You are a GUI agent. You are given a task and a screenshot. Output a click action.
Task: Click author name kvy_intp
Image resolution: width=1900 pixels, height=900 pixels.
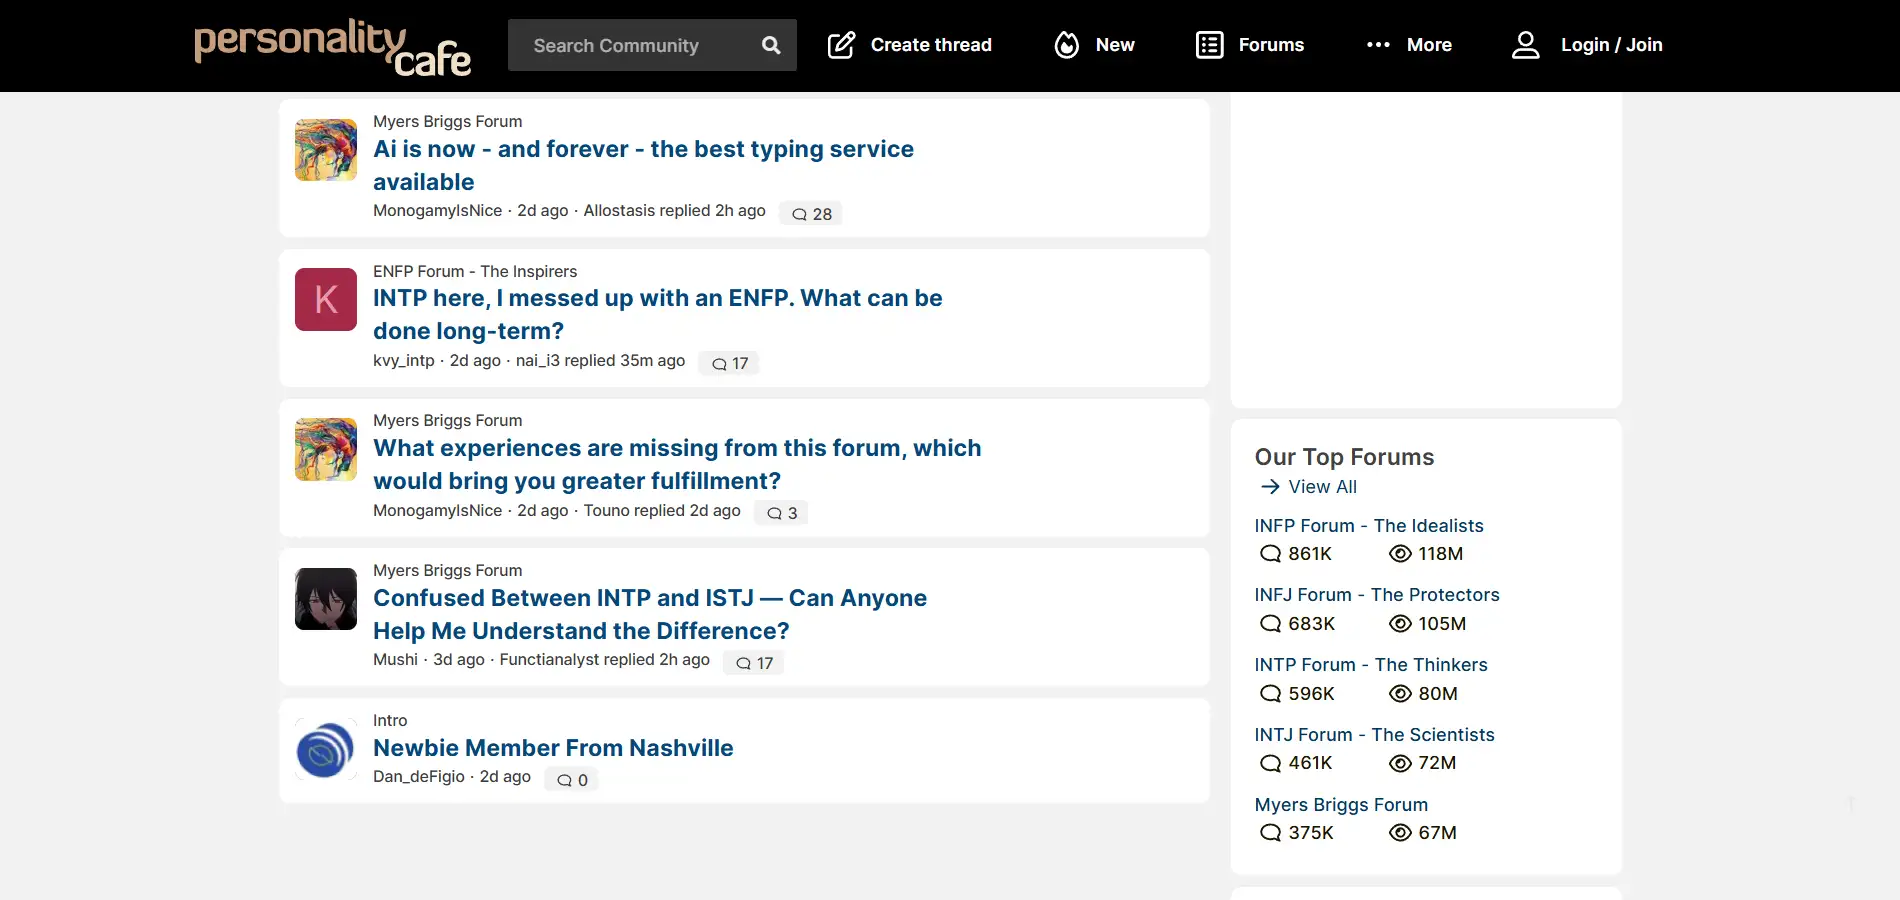(403, 361)
